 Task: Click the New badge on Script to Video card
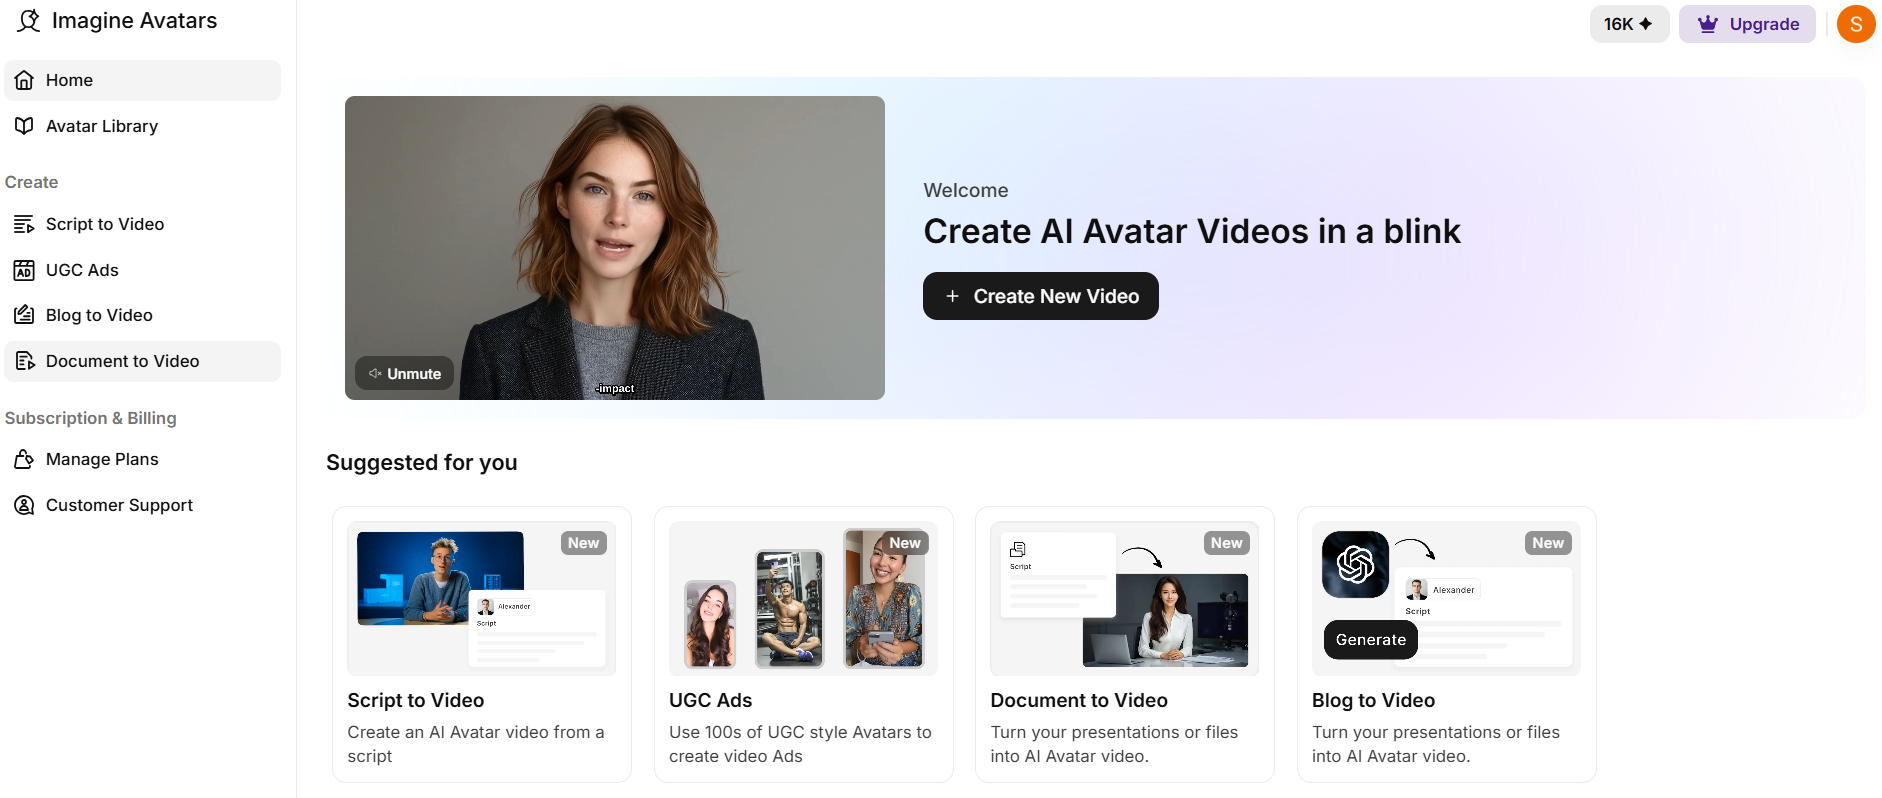point(584,543)
